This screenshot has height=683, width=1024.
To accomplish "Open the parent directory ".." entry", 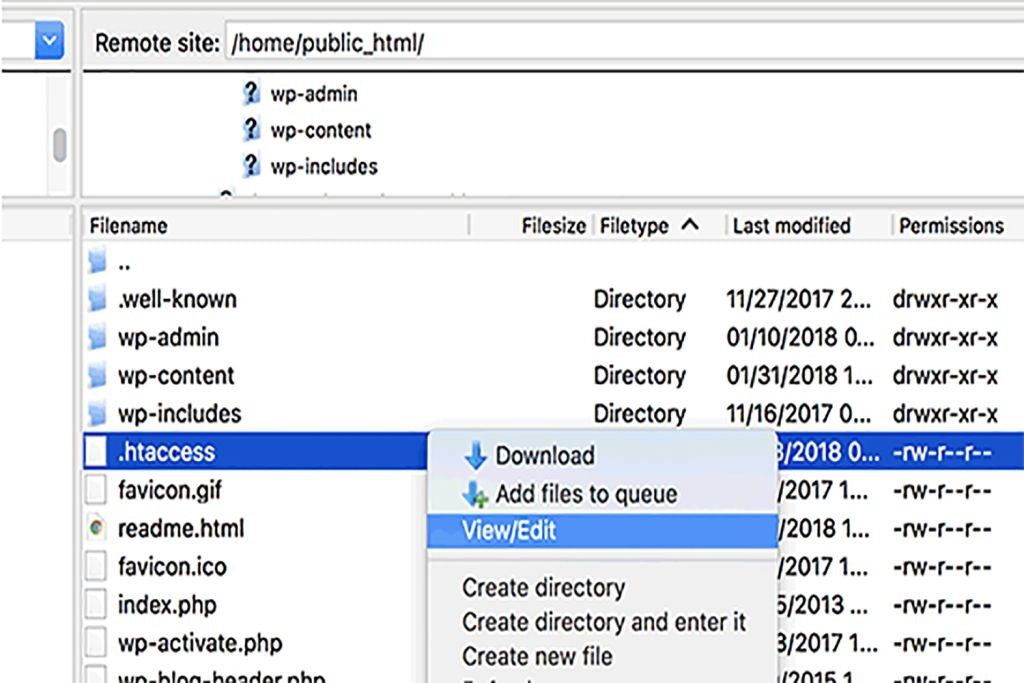I will 124,264.
